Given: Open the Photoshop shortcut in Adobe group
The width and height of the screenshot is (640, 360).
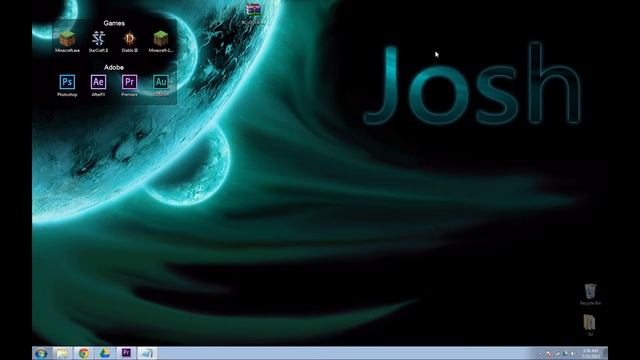Looking at the screenshot, I should click(x=67, y=85).
